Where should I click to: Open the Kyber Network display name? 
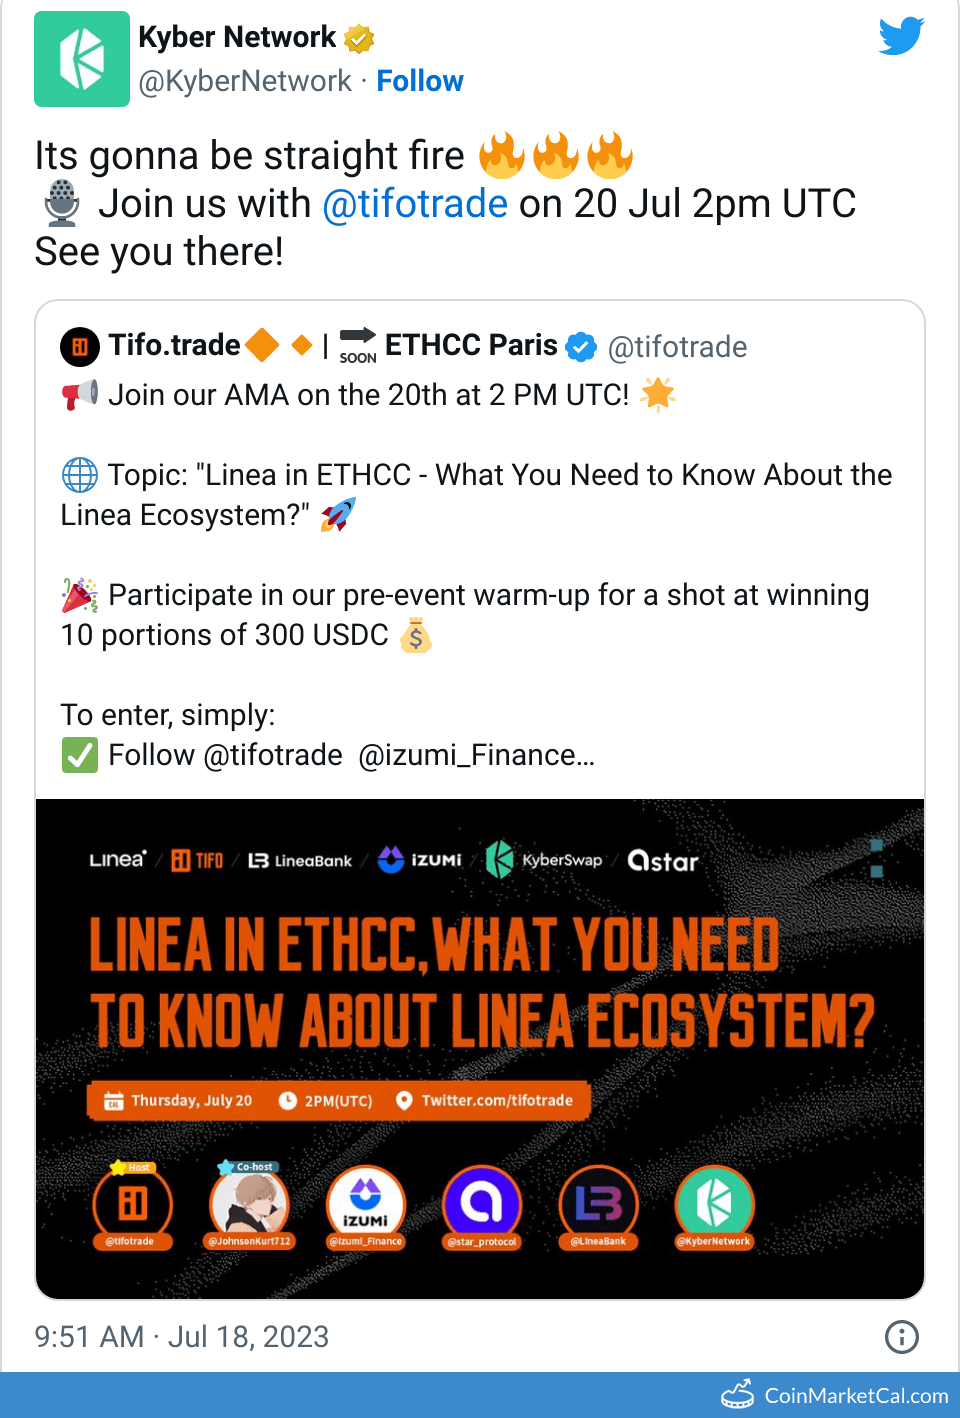point(237,37)
